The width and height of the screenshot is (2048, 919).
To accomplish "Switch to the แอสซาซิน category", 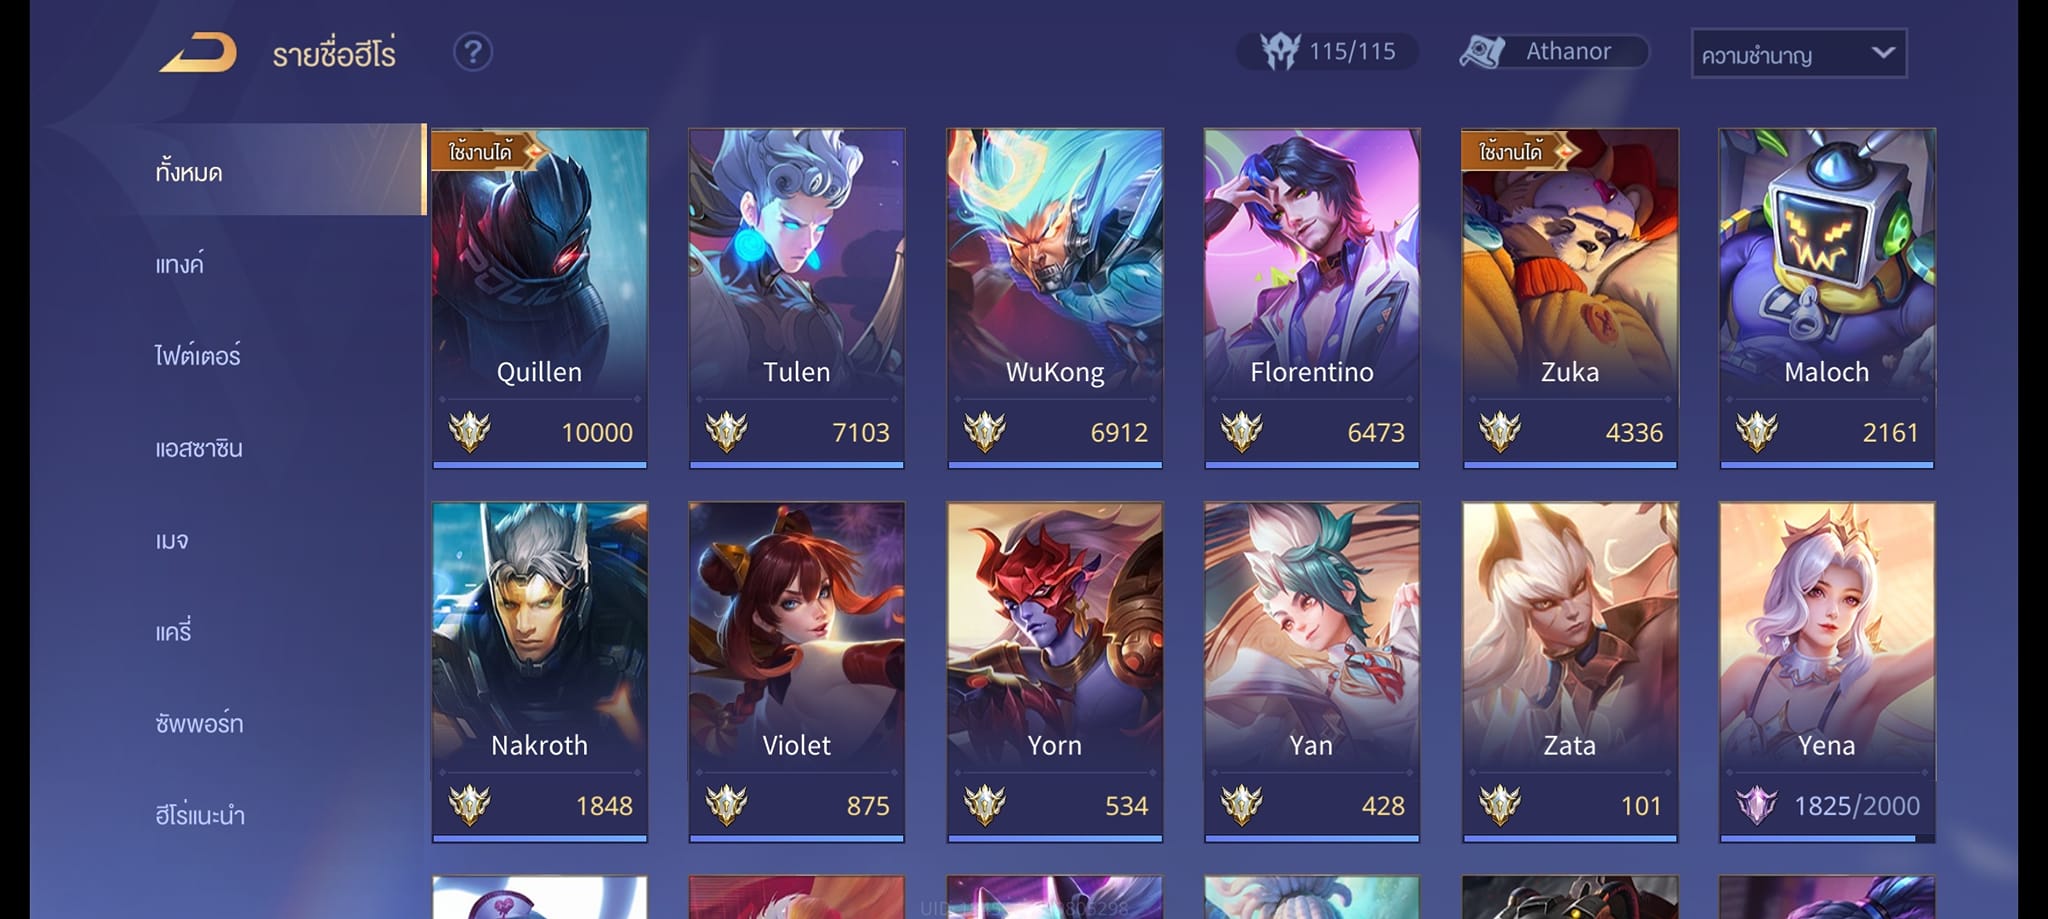I will [x=198, y=448].
